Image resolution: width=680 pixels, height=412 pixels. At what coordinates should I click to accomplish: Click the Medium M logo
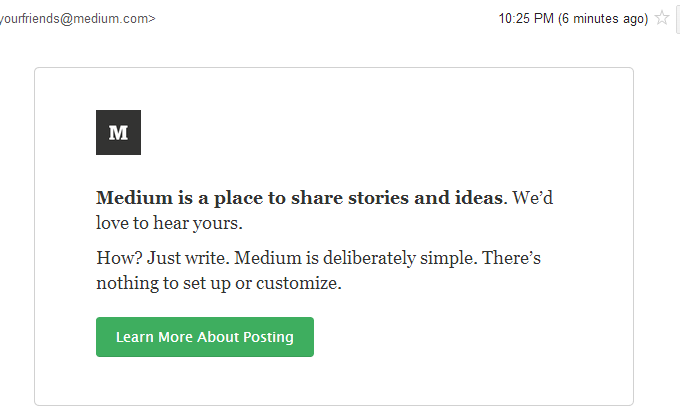118,133
